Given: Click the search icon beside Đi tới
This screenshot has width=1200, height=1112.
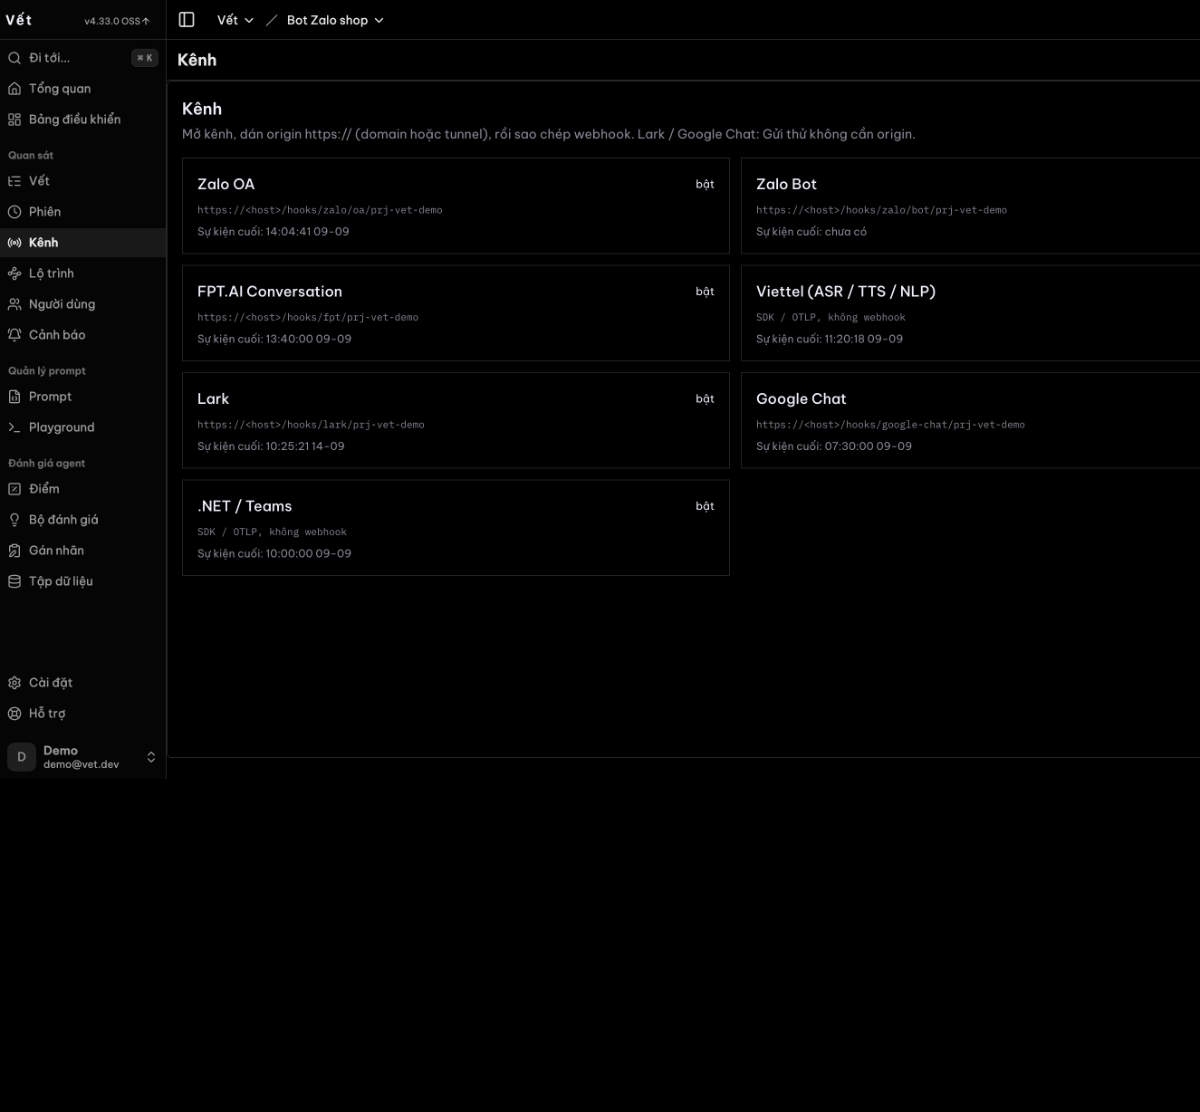Looking at the screenshot, I should (x=14, y=58).
